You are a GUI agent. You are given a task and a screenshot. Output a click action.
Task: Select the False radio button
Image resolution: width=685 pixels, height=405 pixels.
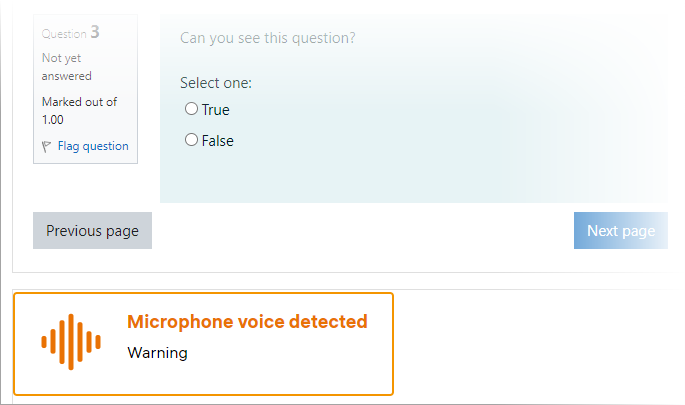(191, 141)
